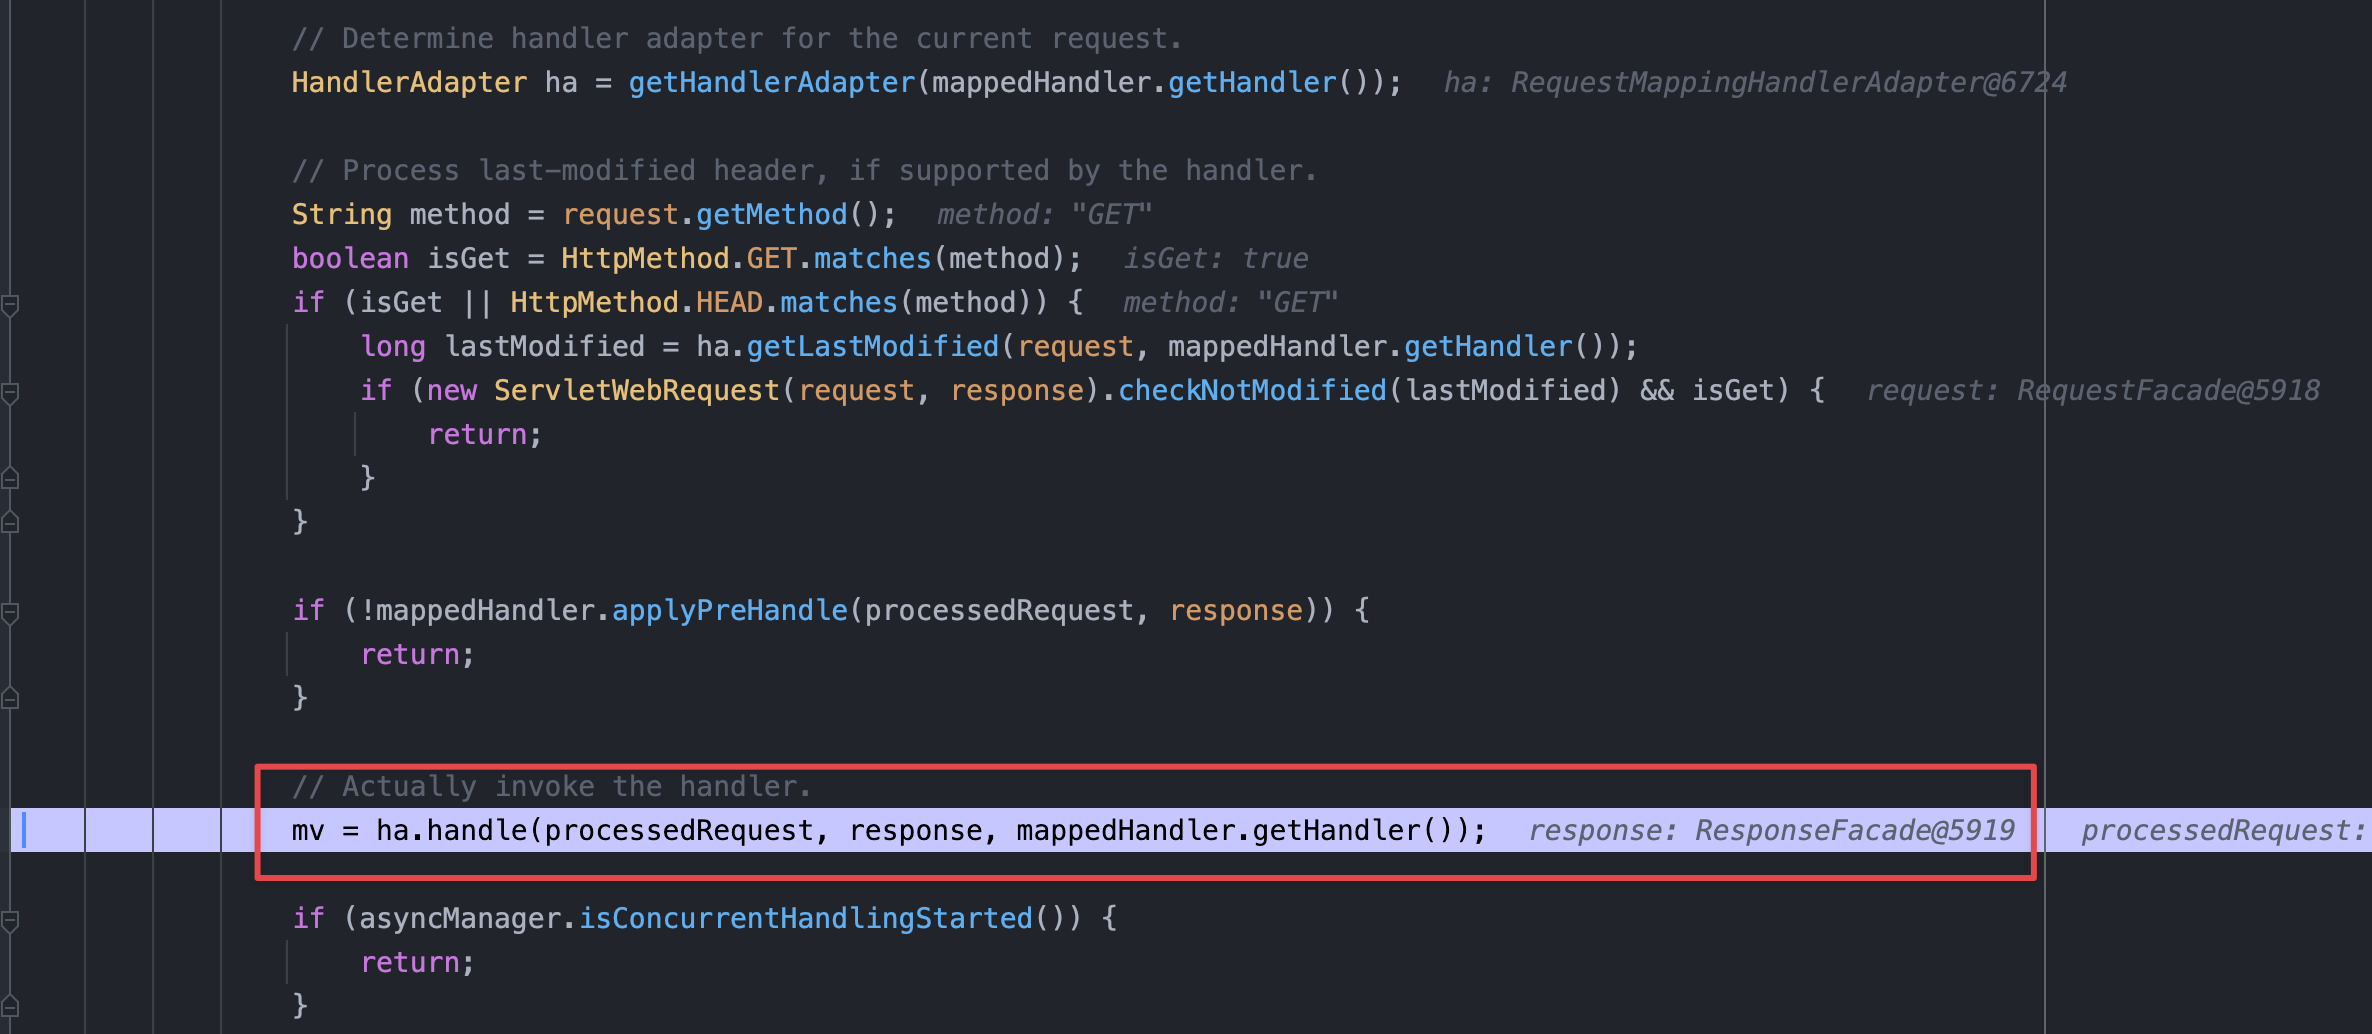The width and height of the screenshot is (2372, 1034).
Task: Click inline debug value isGet: true
Action: [1215, 259]
